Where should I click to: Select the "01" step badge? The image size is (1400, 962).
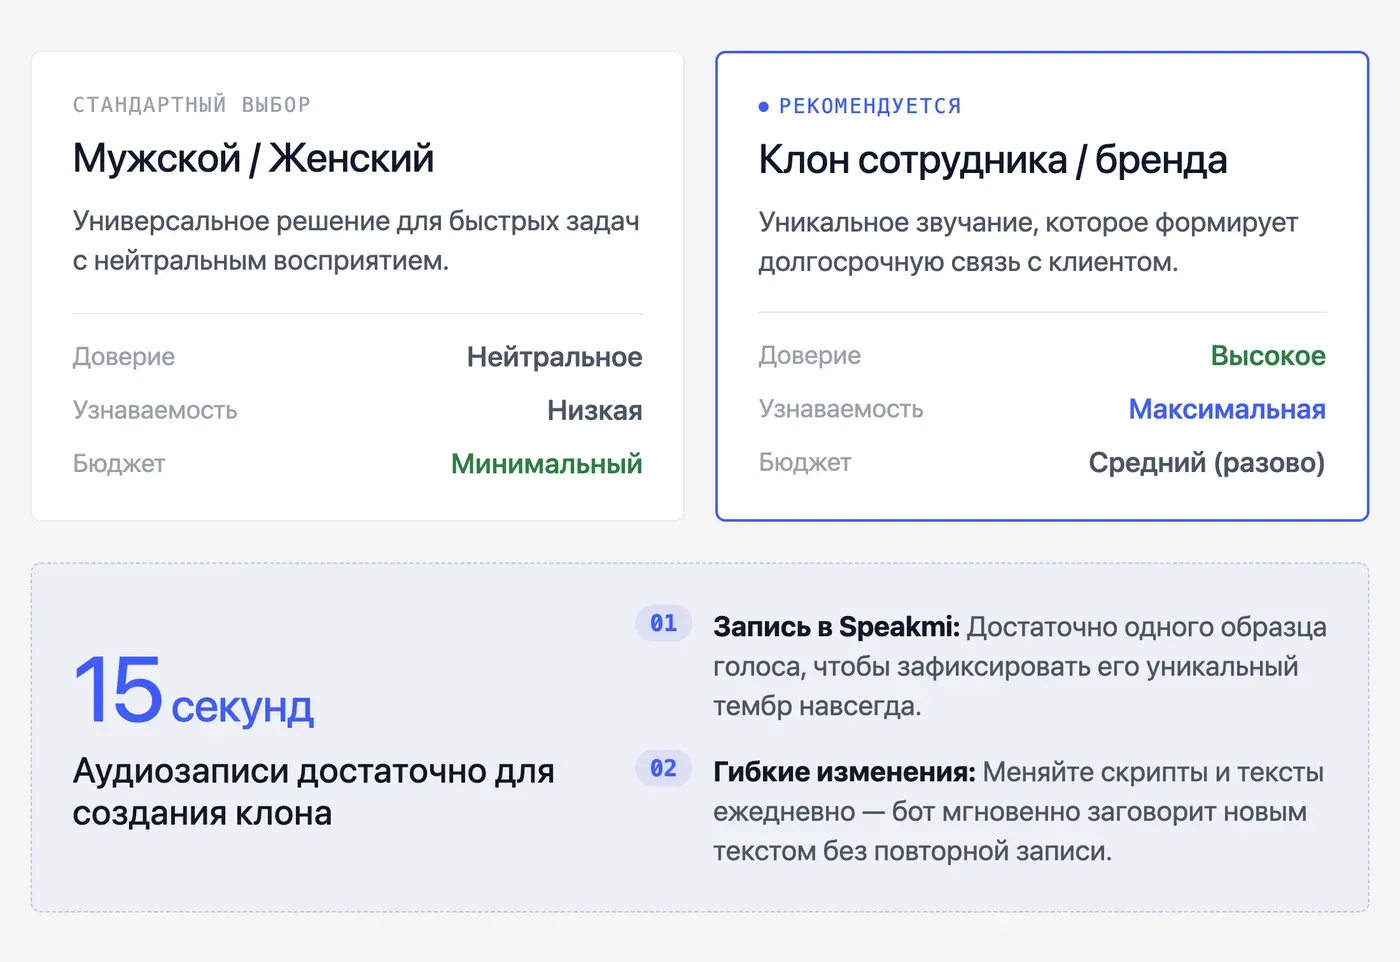point(664,623)
